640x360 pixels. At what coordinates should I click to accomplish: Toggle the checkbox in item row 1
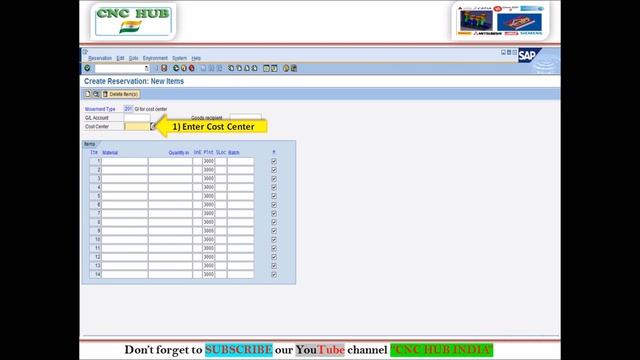[x=274, y=161]
